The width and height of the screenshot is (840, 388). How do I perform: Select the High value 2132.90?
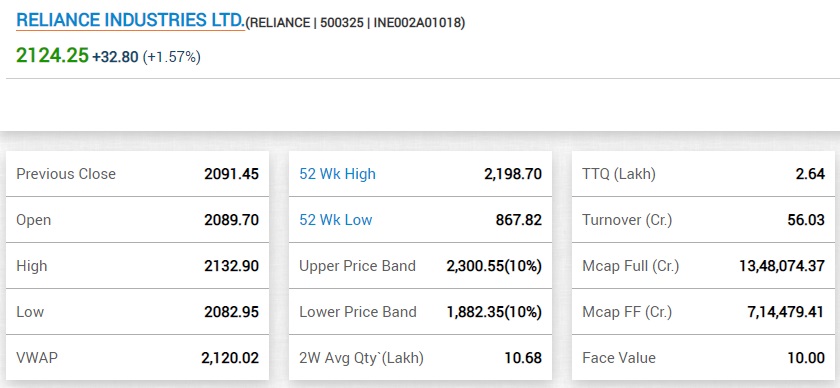(231, 266)
